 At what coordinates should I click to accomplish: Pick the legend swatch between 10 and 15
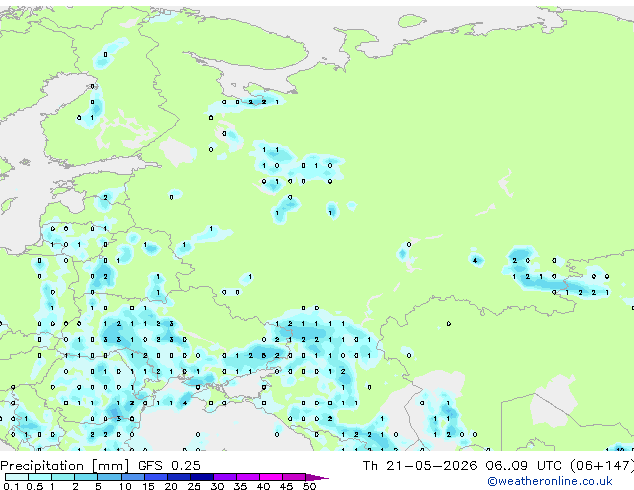(133, 477)
